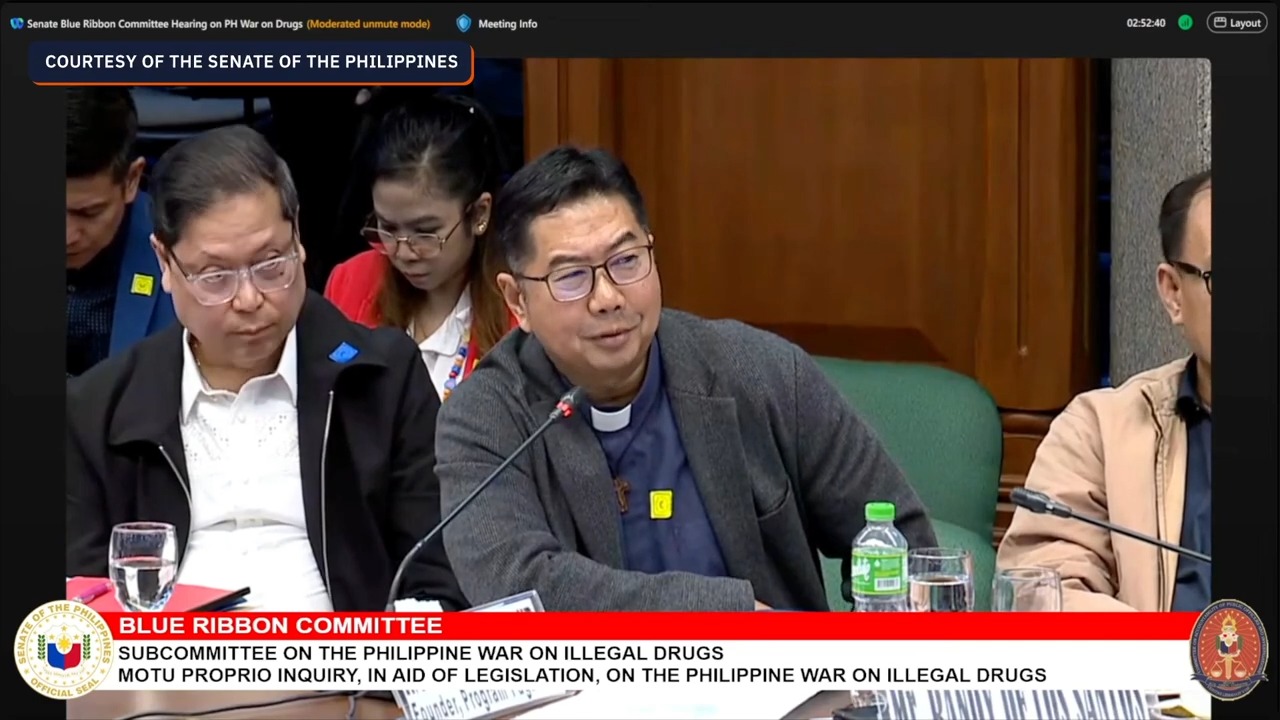The height and width of the screenshot is (720, 1280).
Task: Click the Subcommittee on Philippine War caption line
Action: pyautogui.click(x=420, y=653)
